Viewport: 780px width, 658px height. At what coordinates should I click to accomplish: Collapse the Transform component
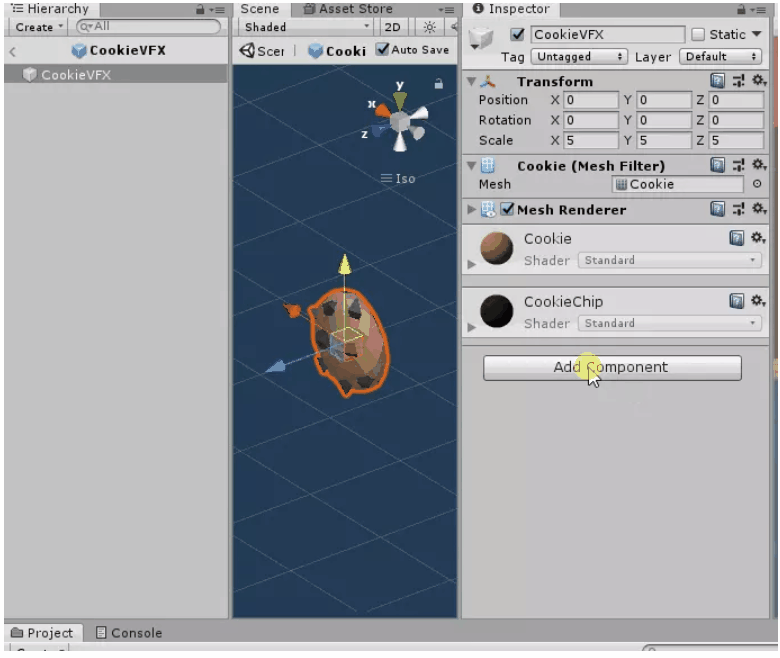click(x=471, y=81)
